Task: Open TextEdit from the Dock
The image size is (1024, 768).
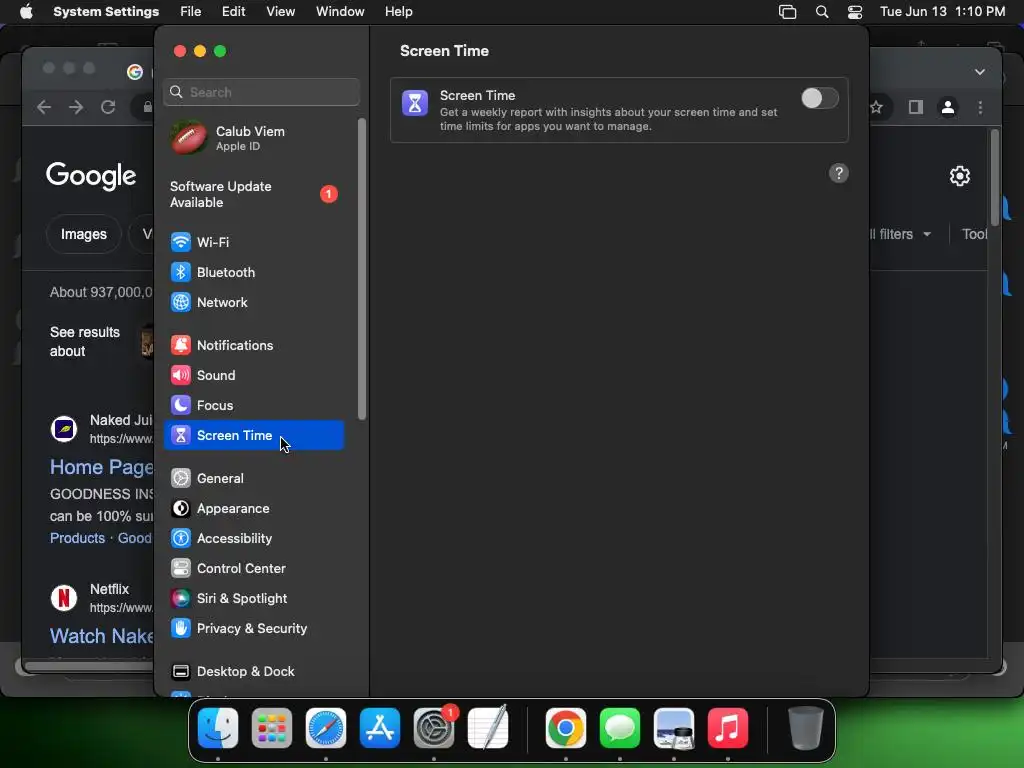Action: click(x=488, y=728)
